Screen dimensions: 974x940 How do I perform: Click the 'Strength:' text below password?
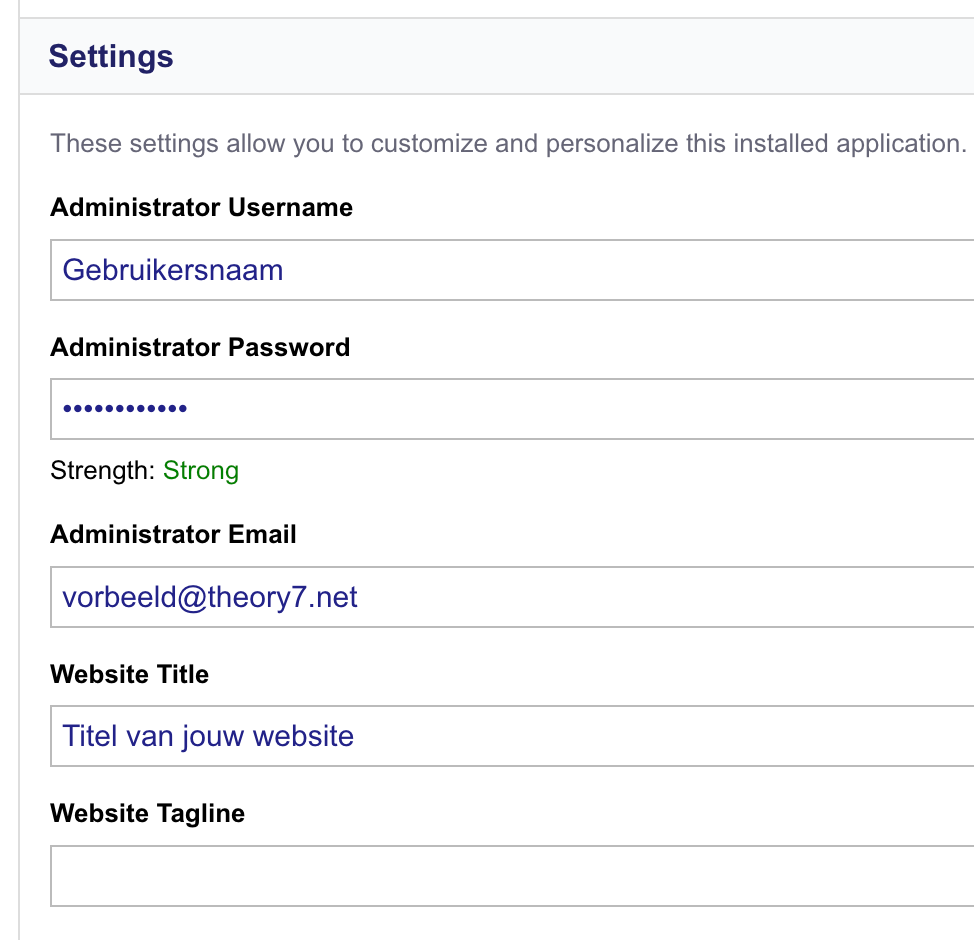click(x=103, y=470)
